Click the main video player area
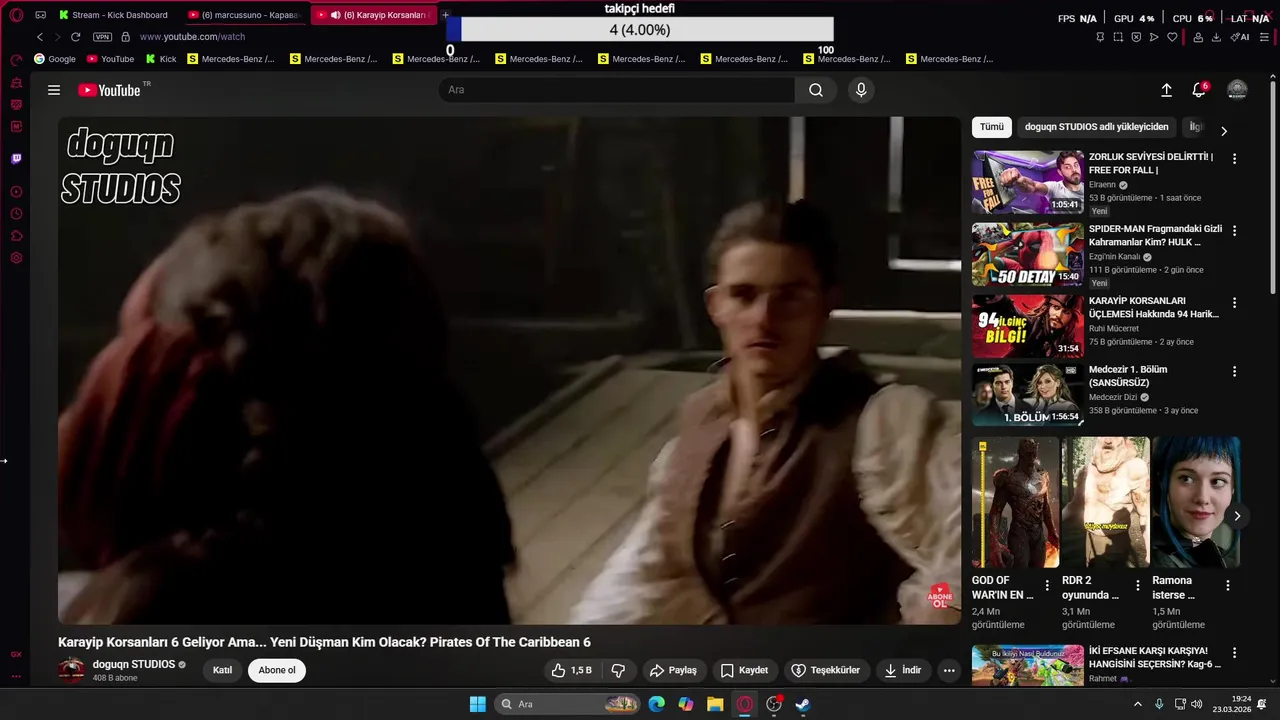 (509, 370)
